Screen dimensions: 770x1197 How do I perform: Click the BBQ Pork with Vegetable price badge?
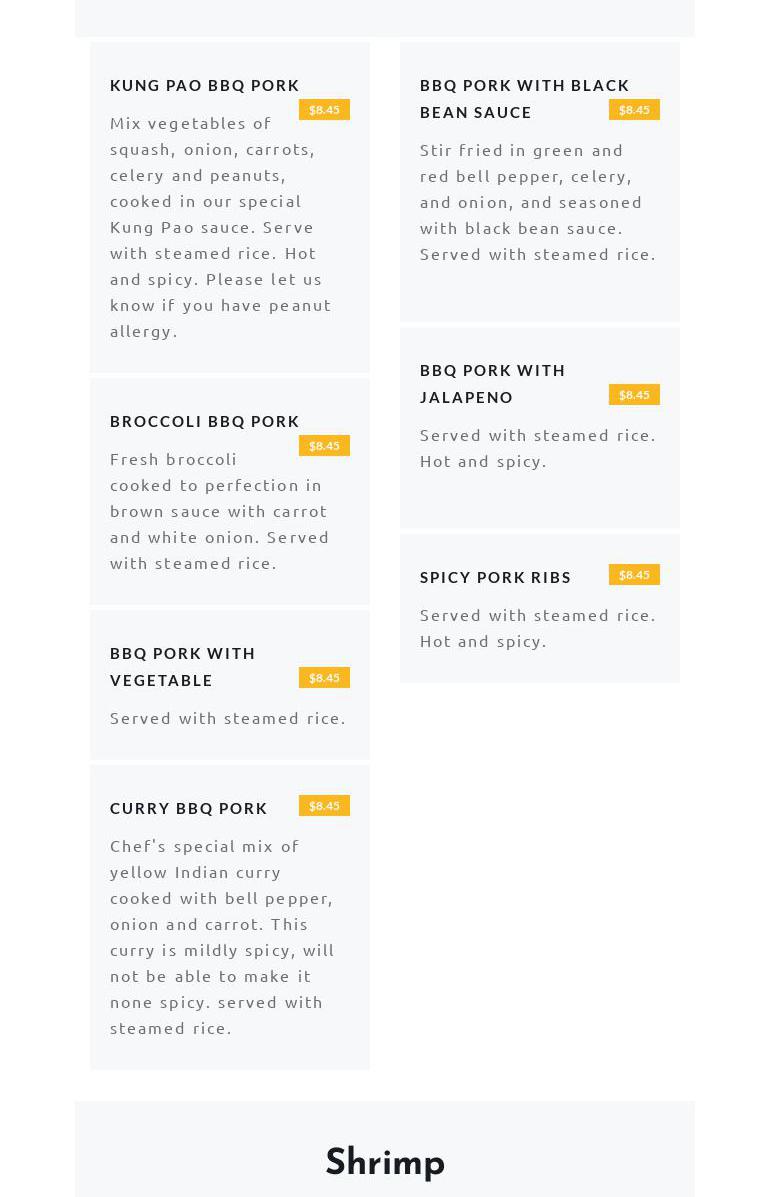324,678
